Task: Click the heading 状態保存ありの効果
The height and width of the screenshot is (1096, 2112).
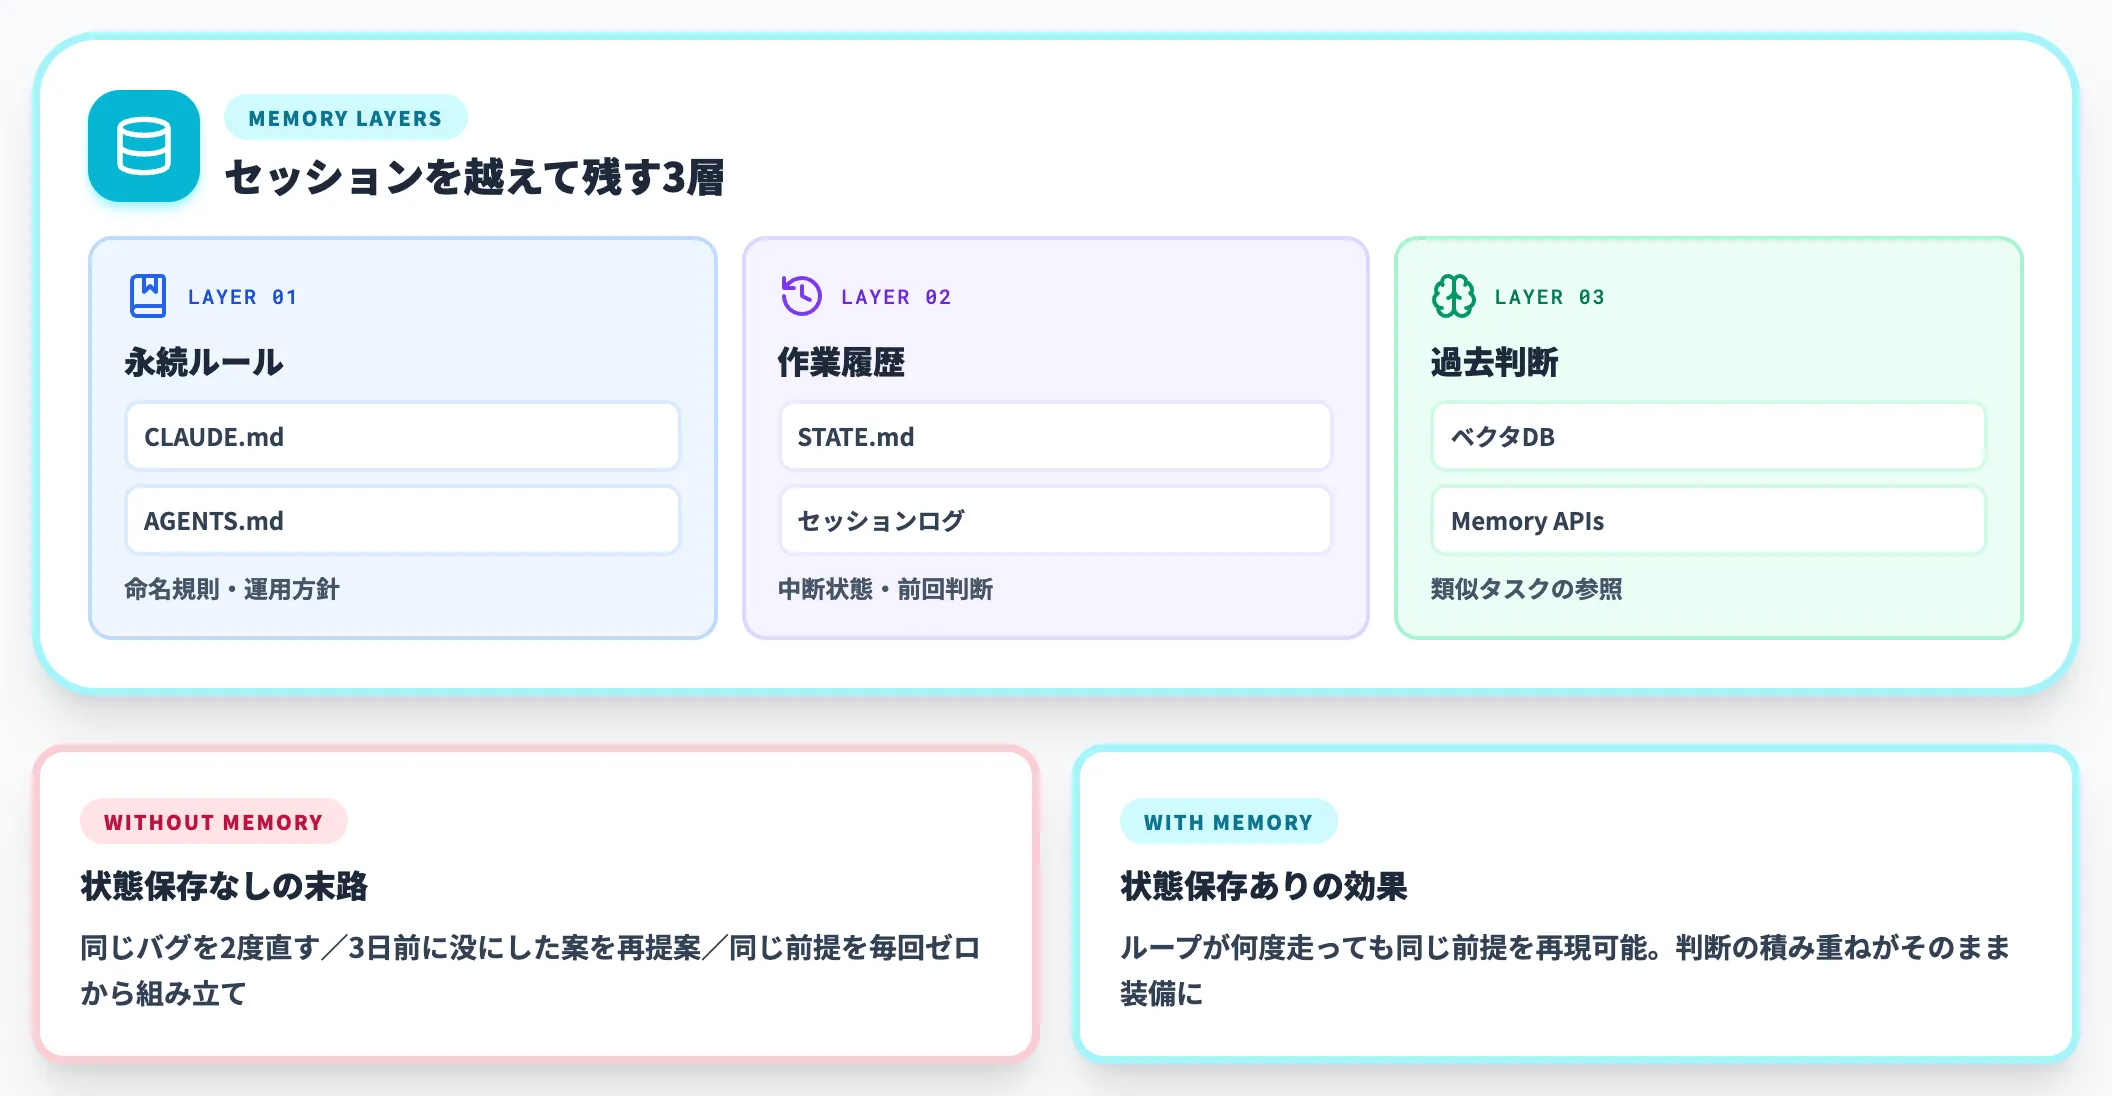Action: tap(1264, 886)
